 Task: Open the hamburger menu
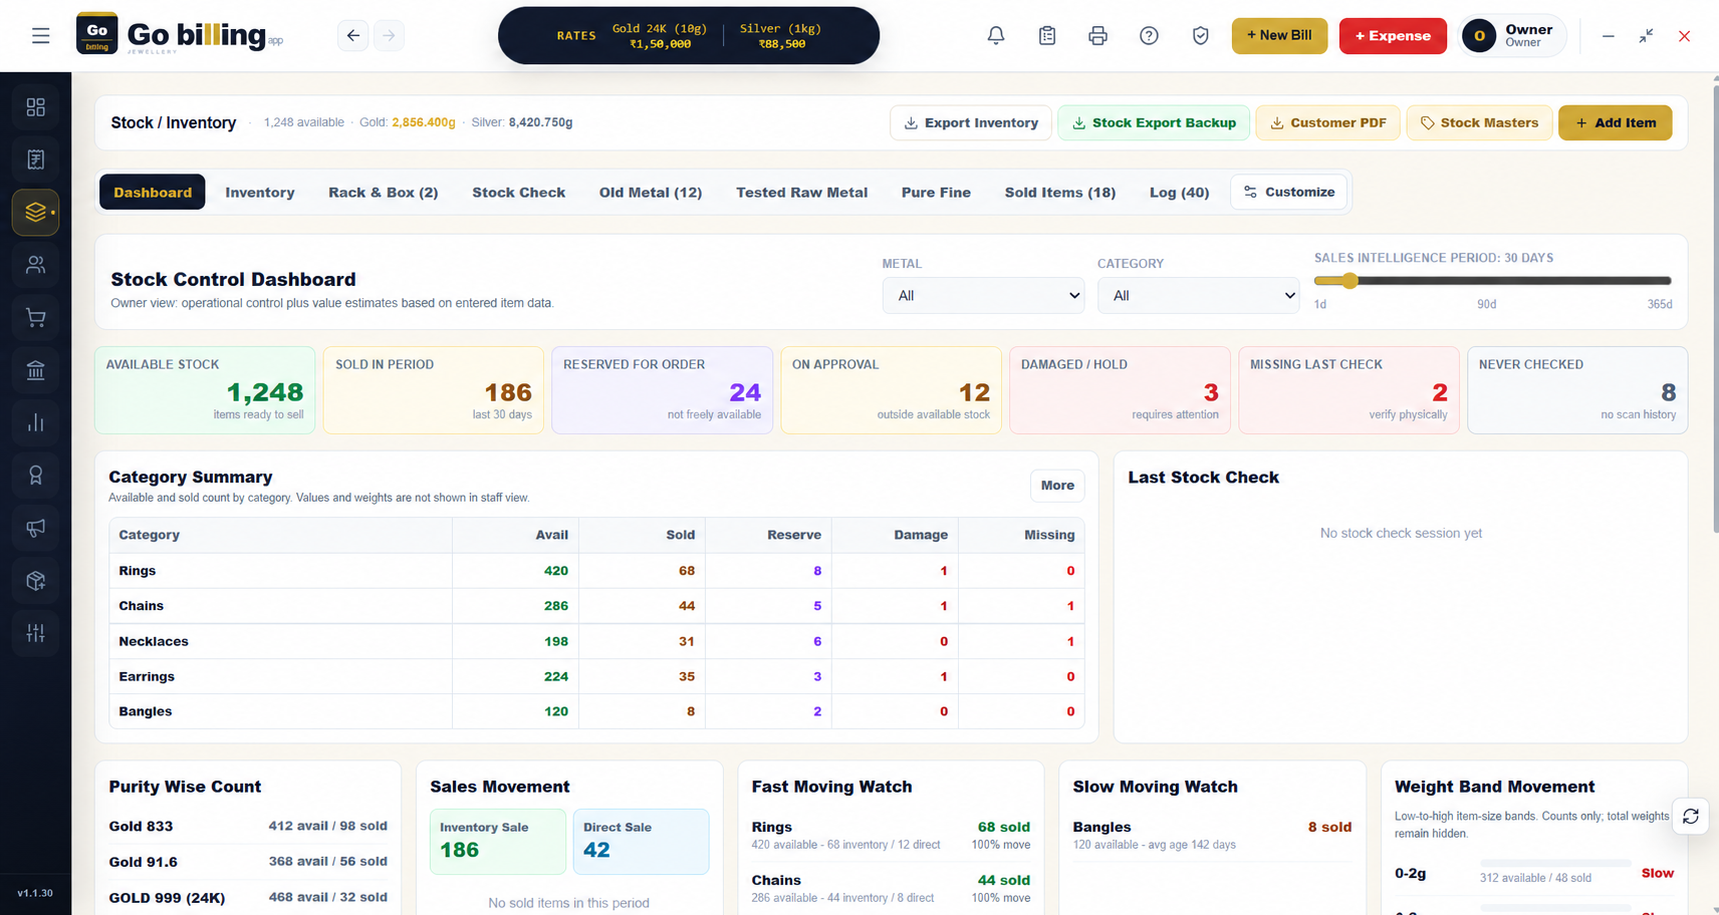(x=41, y=36)
